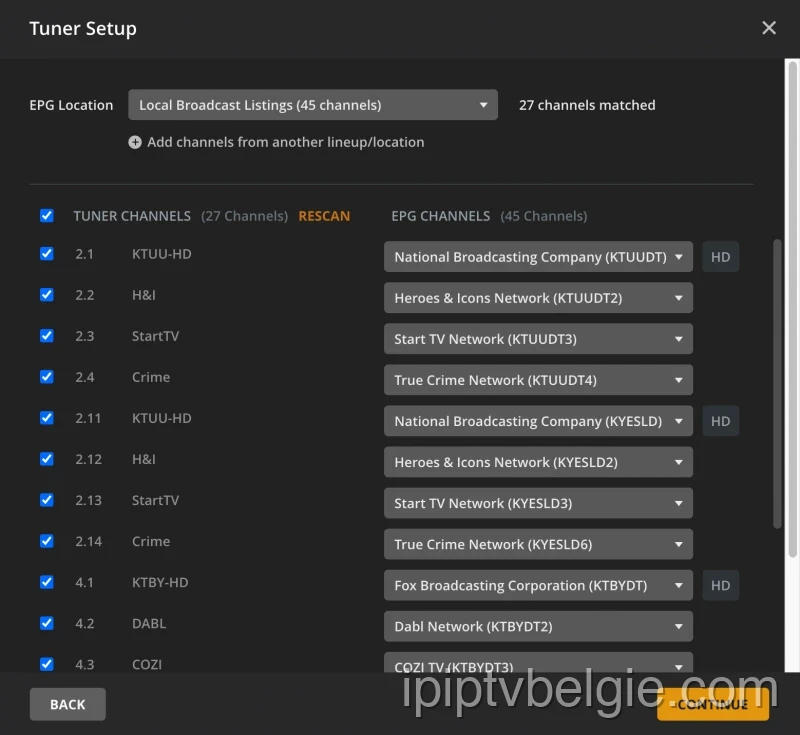Open Start TV Network (KTUUDT3) dropdown
The height and width of the screenshot is (735, 800).
[x=538, y=339]
